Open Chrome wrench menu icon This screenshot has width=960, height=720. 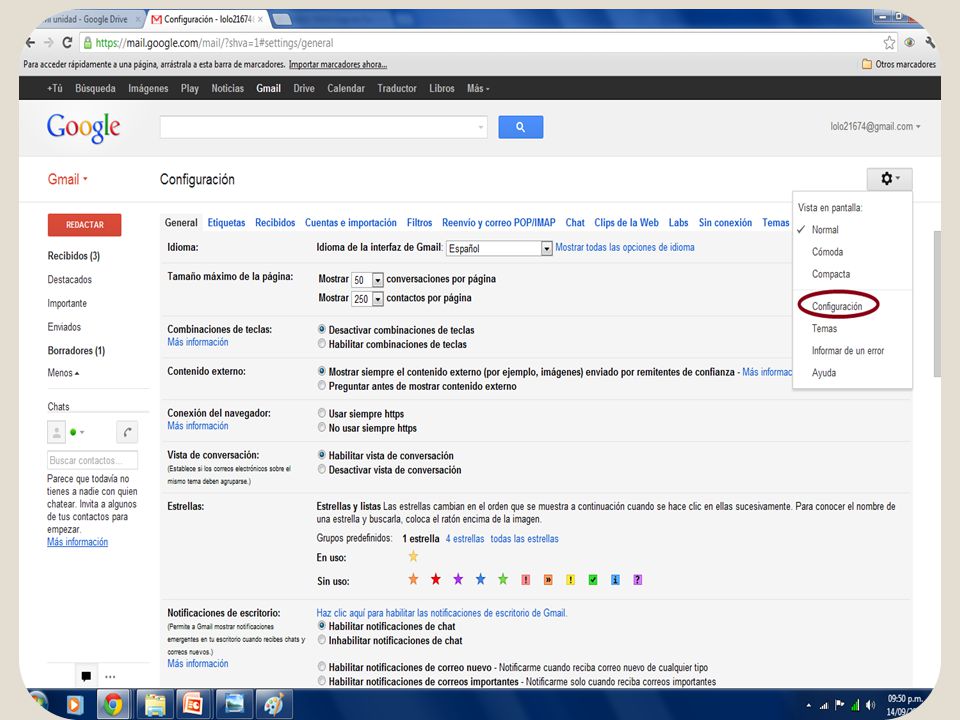click(930, 42)
